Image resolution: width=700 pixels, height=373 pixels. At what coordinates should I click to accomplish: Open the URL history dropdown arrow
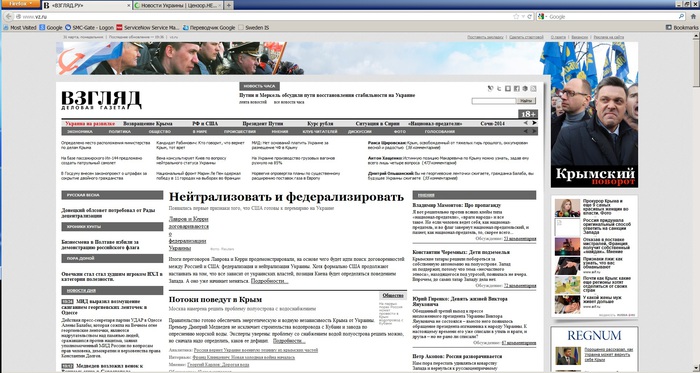523,17
